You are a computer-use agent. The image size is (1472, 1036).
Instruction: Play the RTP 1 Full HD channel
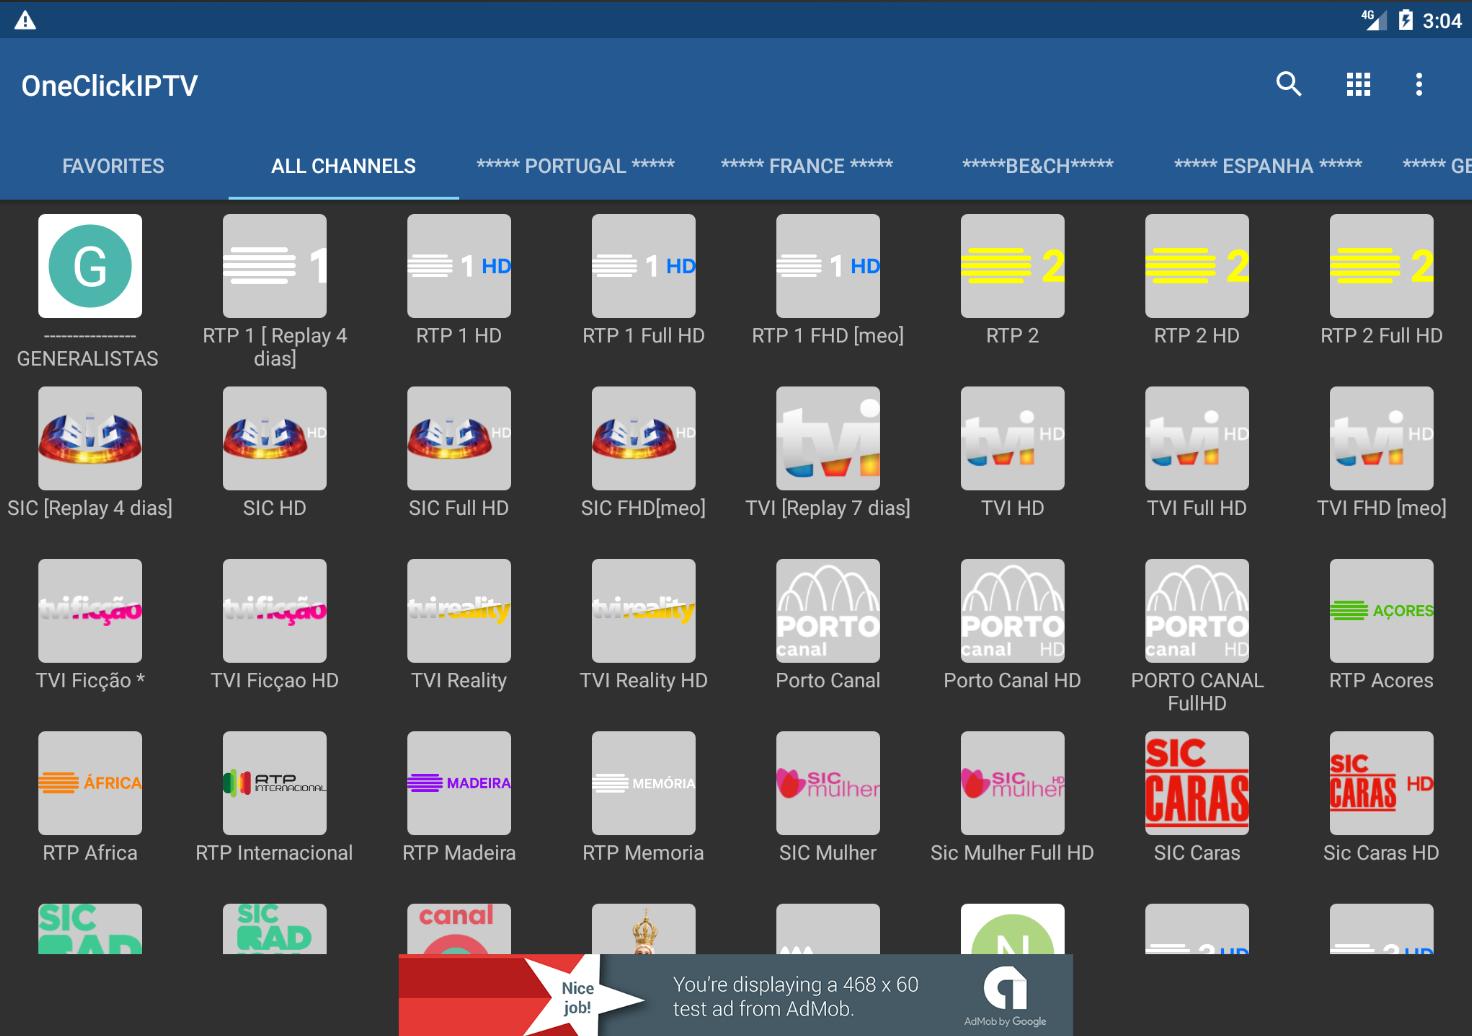tap(644, 266)
